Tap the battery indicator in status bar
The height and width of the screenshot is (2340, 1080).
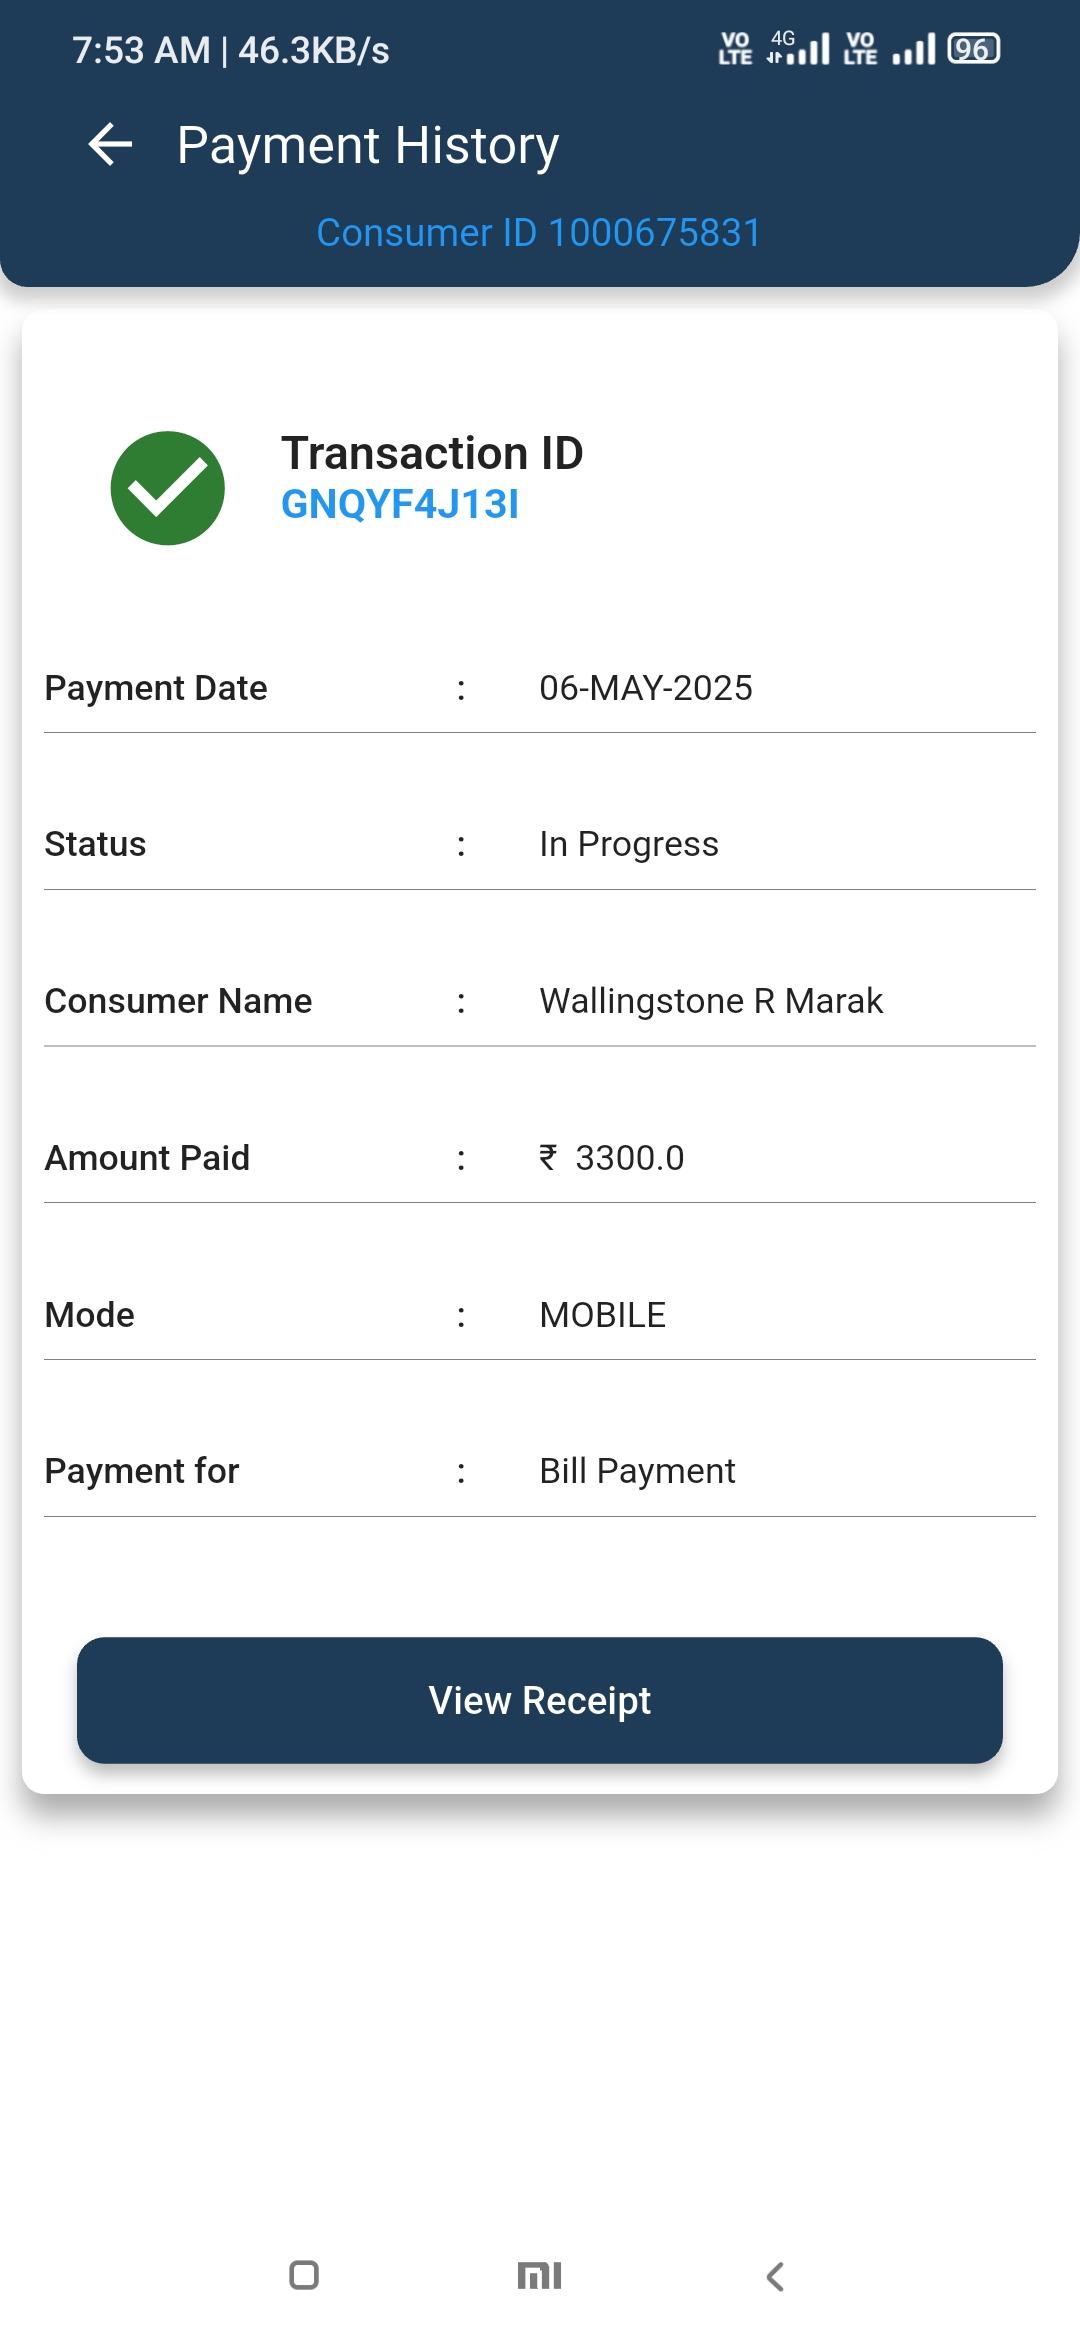pos(974,49)
